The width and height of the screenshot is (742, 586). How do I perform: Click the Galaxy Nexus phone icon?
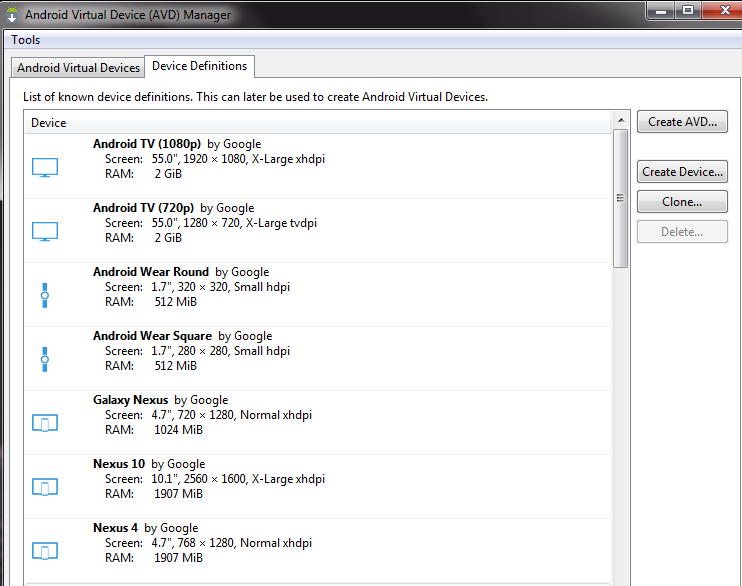point(45,423)
